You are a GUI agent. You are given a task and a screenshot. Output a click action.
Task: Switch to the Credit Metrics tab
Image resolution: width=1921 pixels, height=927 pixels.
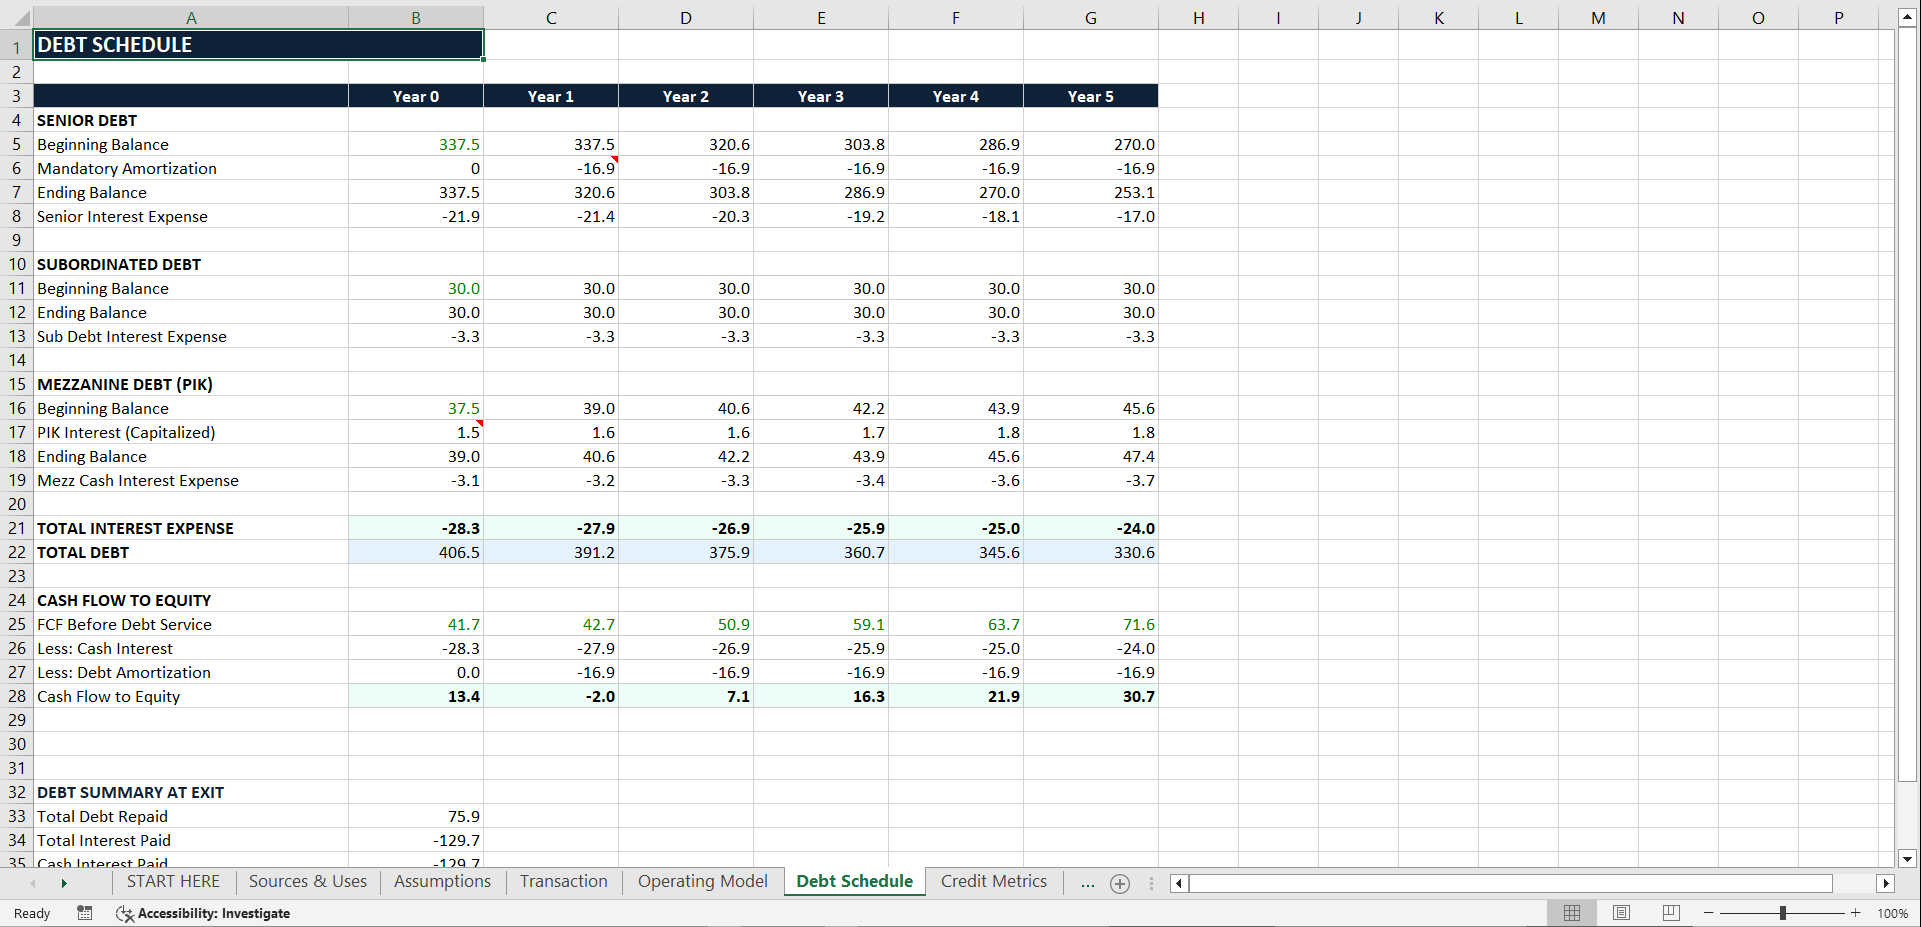(993, 881)
